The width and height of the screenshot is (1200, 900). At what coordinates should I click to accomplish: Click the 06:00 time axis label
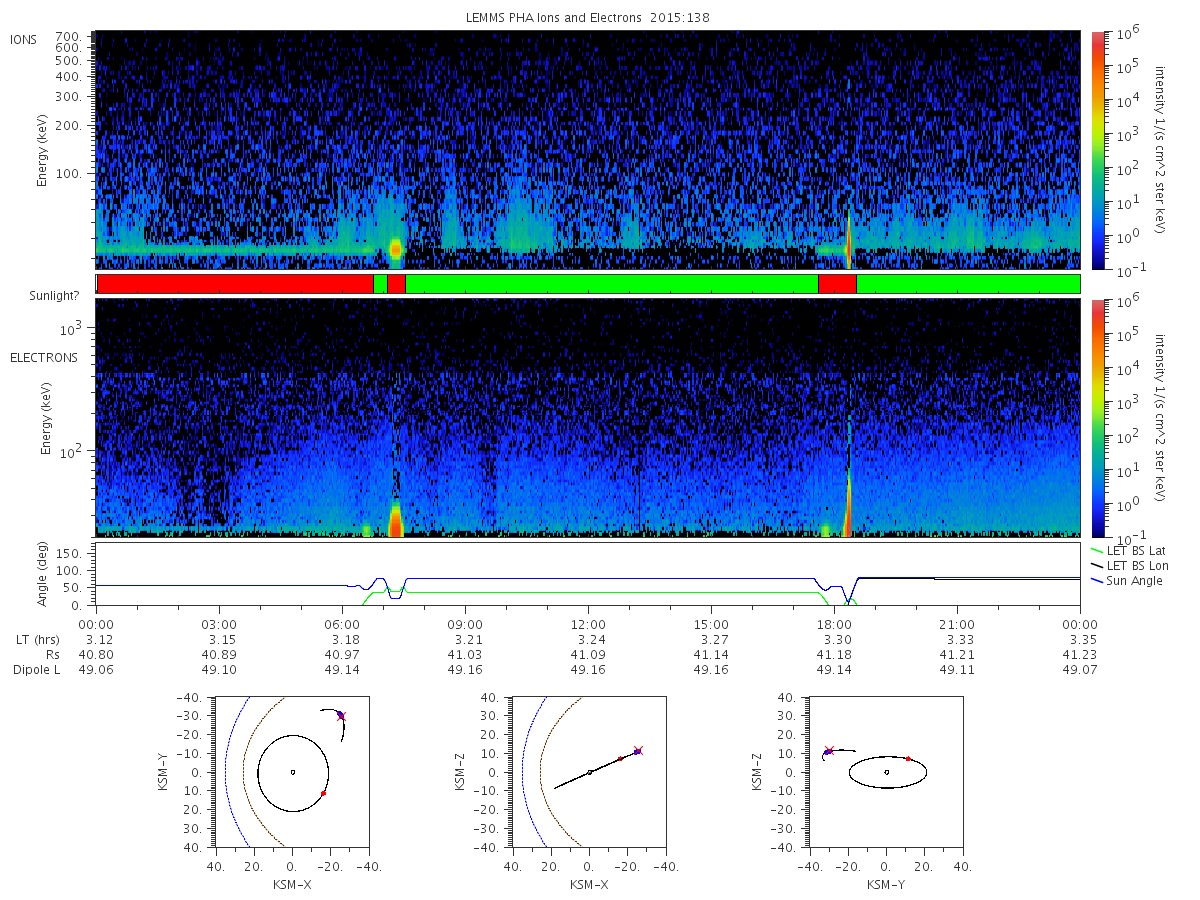click(342, 624)
